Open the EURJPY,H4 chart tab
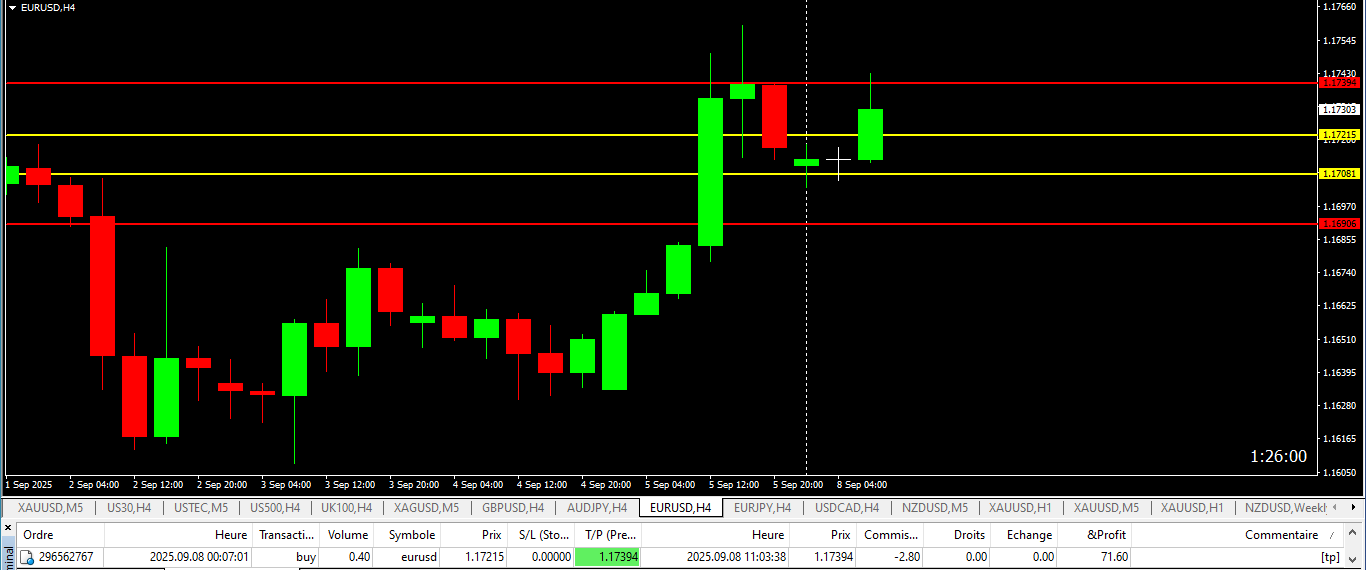 point(762,508)
